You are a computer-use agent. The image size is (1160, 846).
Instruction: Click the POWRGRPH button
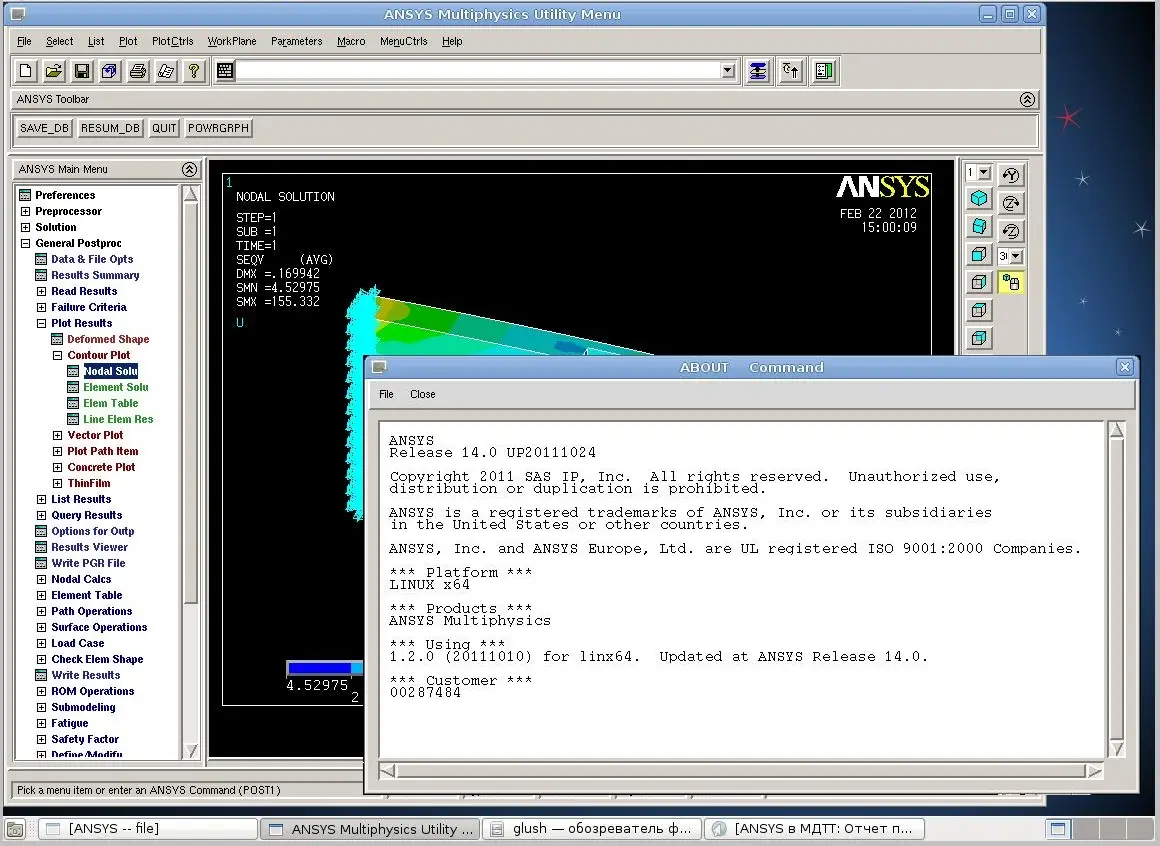click(x=218, y=128)
